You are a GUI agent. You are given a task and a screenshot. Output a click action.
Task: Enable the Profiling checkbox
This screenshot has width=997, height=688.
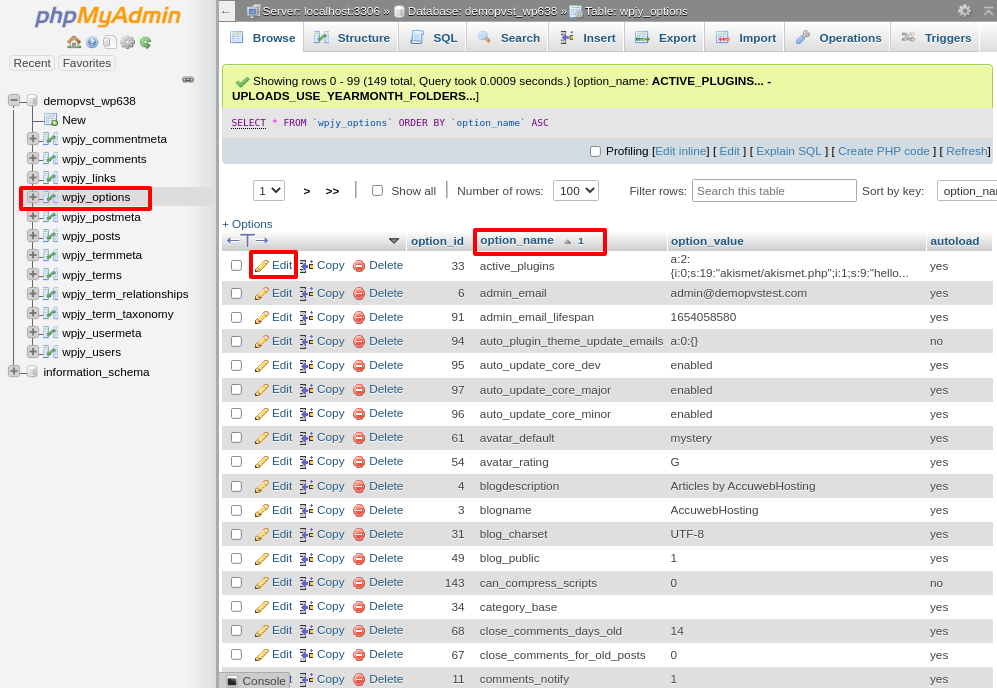(x=595, y=151)
